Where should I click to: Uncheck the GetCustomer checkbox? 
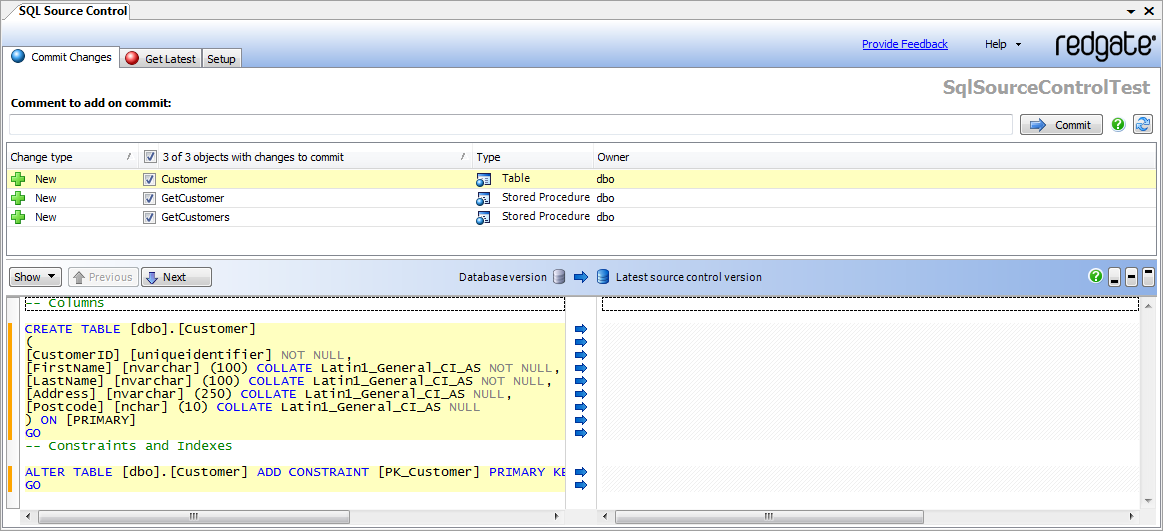(x=149, y=198)
